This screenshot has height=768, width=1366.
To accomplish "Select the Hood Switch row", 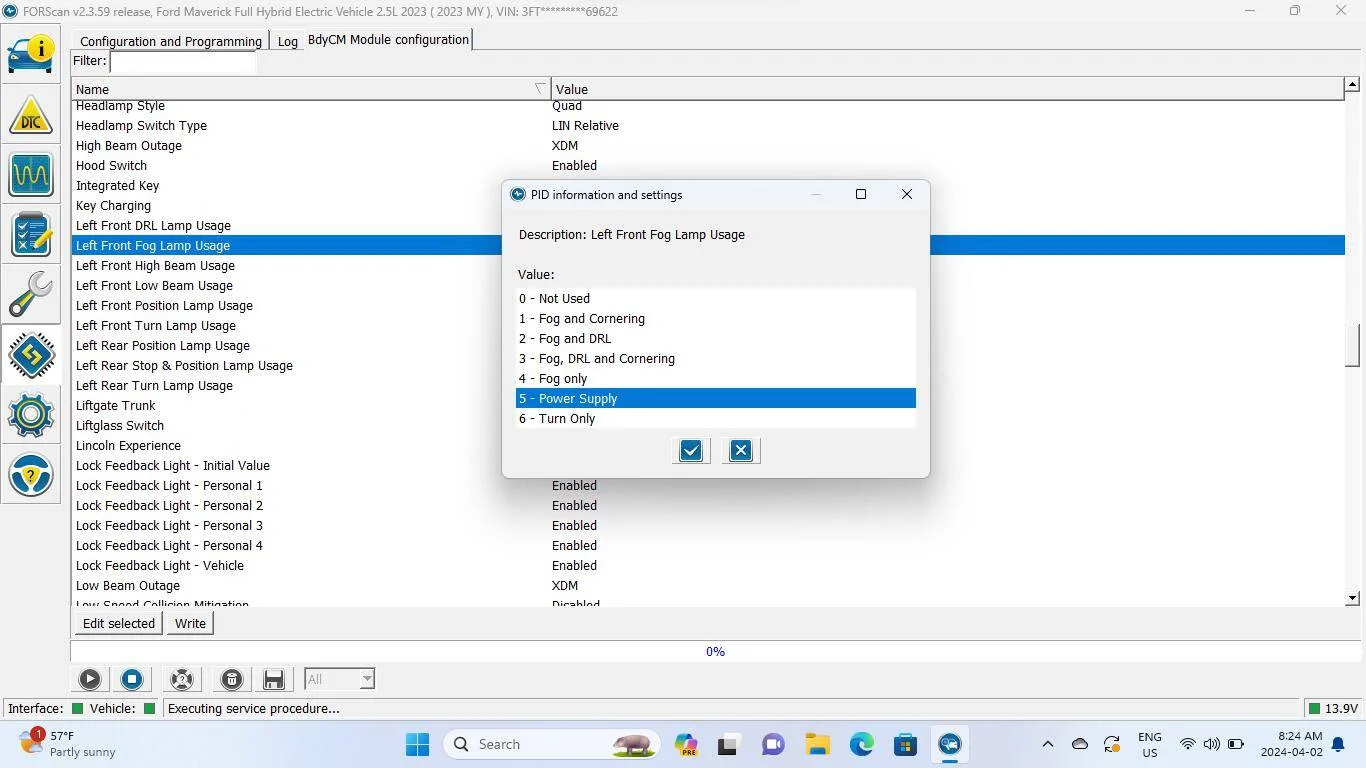I will tap(708, 165).
